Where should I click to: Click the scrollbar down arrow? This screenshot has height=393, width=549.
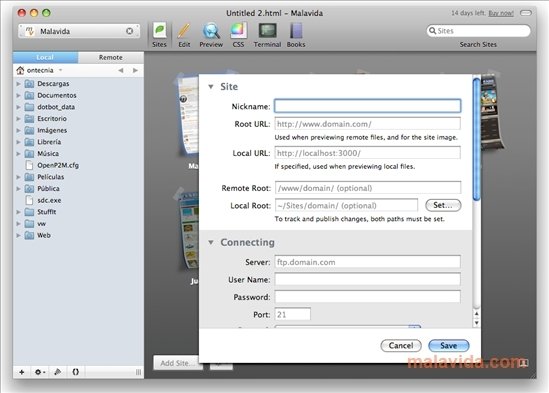476,323
